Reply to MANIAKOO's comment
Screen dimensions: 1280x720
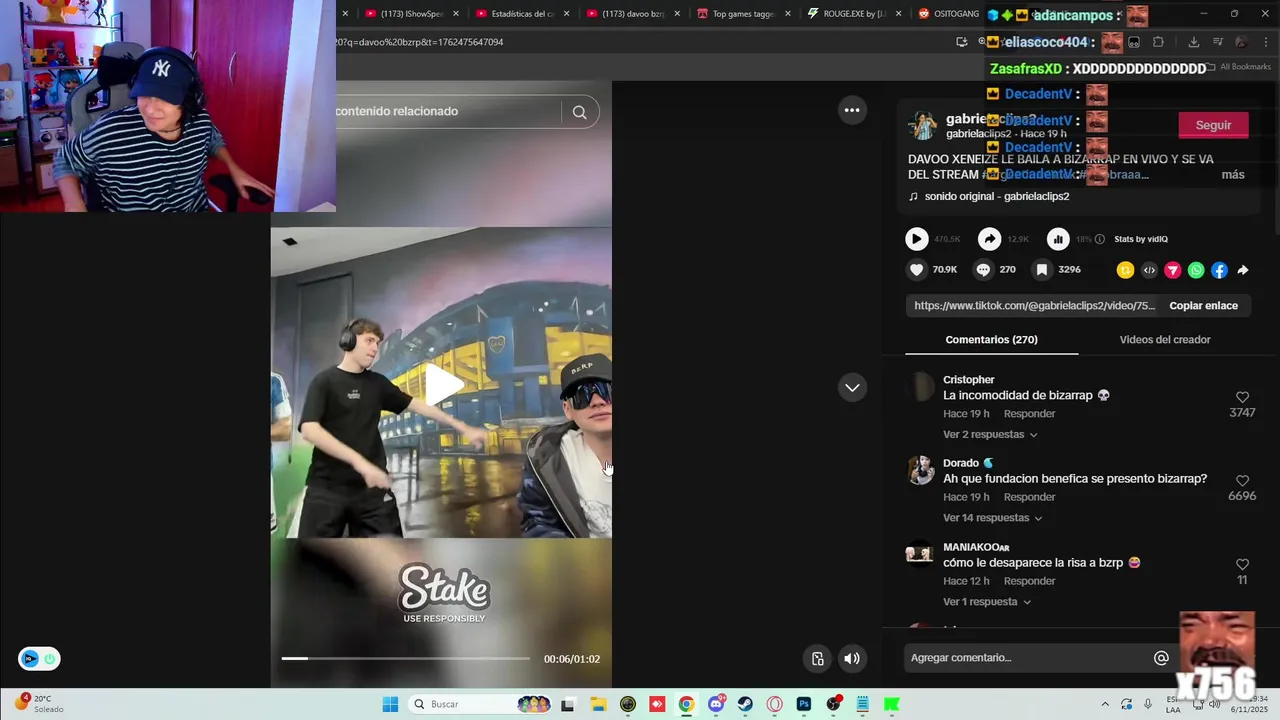click(1029, 581)
